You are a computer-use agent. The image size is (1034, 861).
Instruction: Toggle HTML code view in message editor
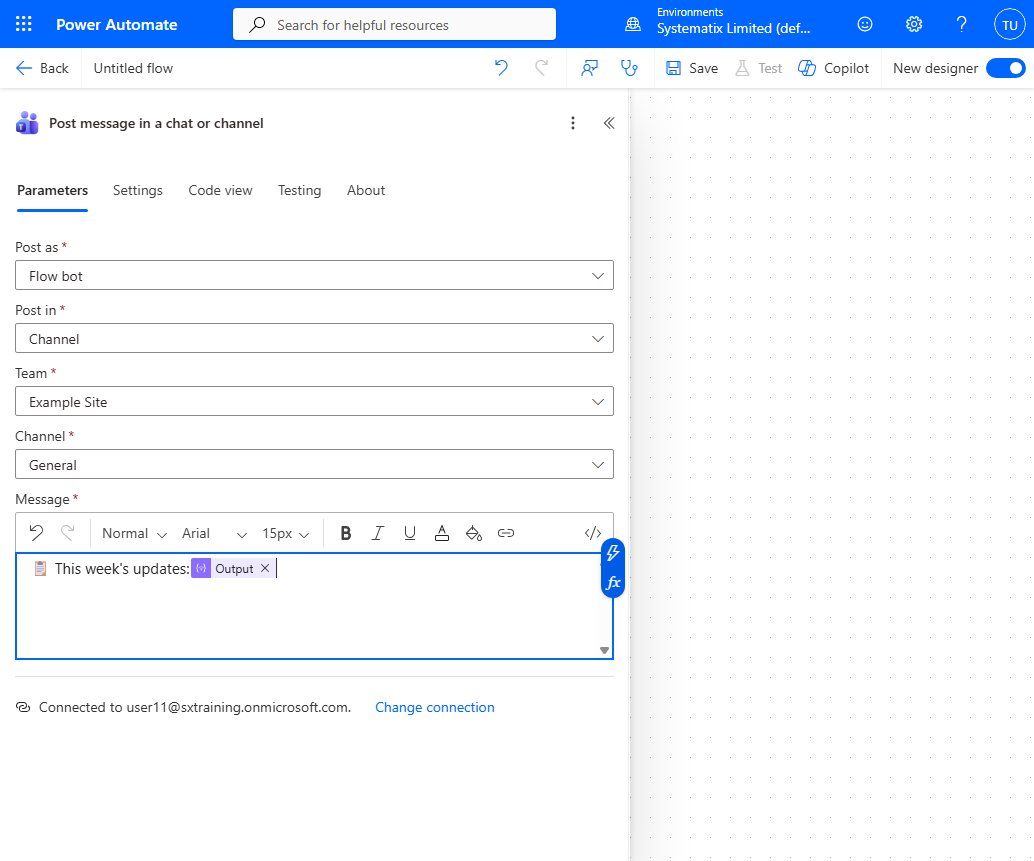click(x=593, y=533)
